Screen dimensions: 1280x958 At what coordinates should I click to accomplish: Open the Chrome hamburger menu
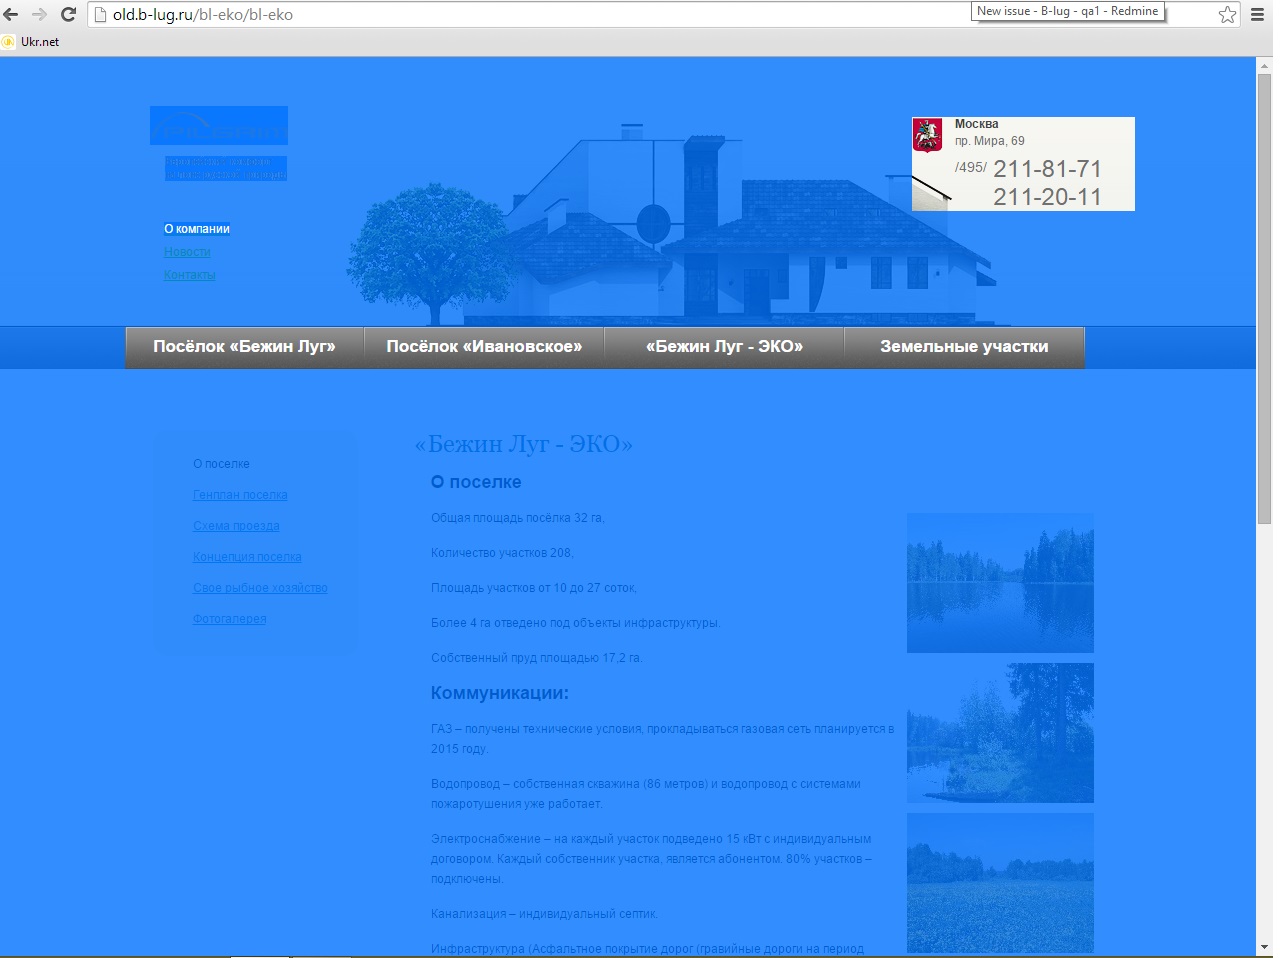coord(1258,15)
